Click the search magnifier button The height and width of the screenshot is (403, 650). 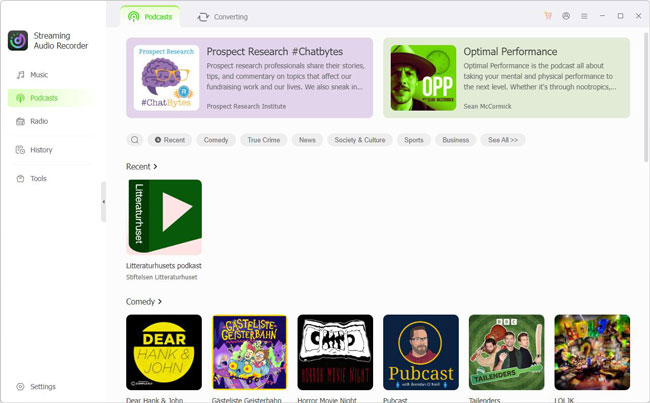(135, 140)
